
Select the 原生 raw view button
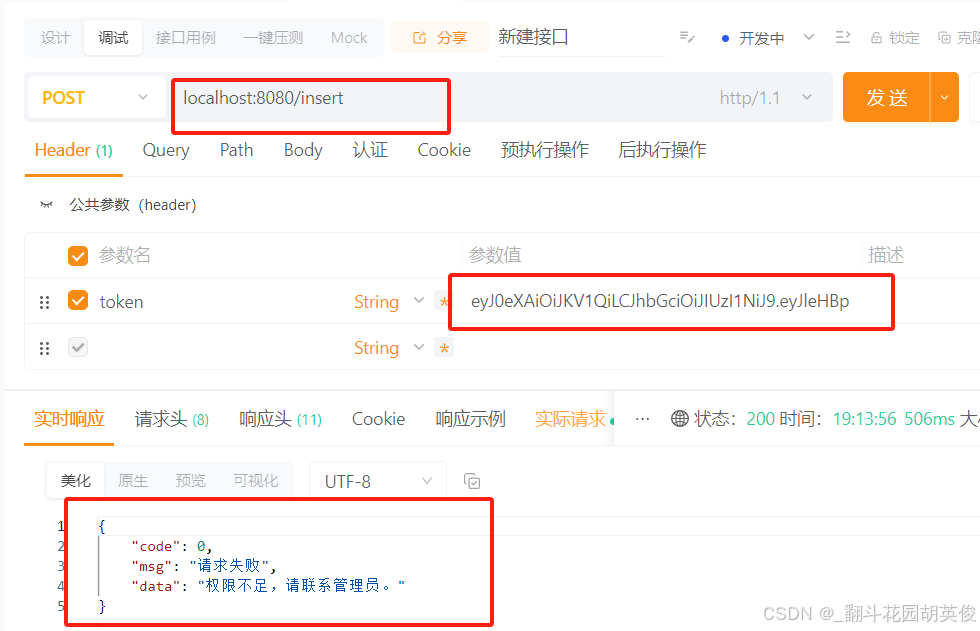(x=133, y=480)
